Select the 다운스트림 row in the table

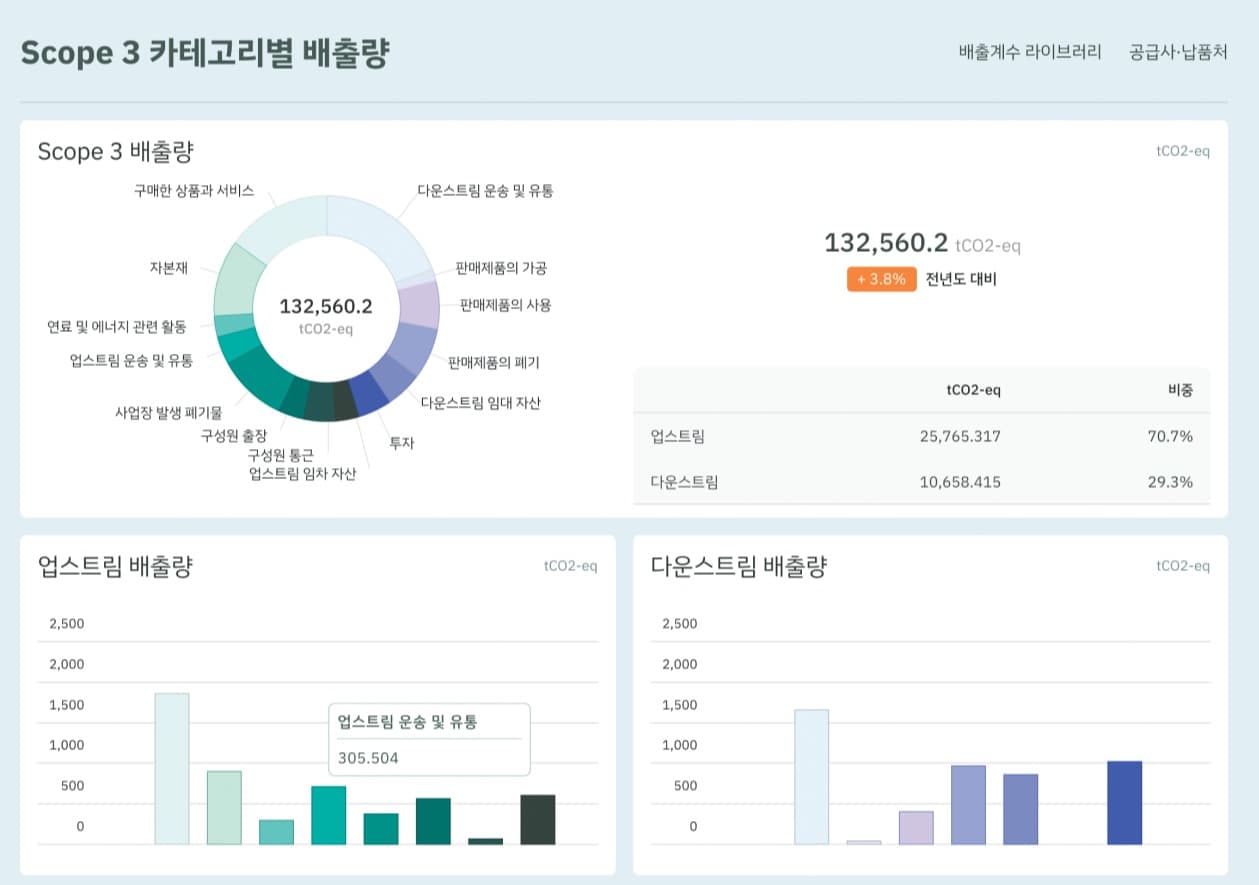(920, 482)
